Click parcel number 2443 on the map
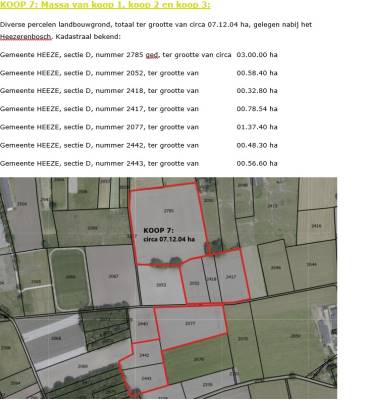This screenshot has width=369, height=400. click(147, 378)
